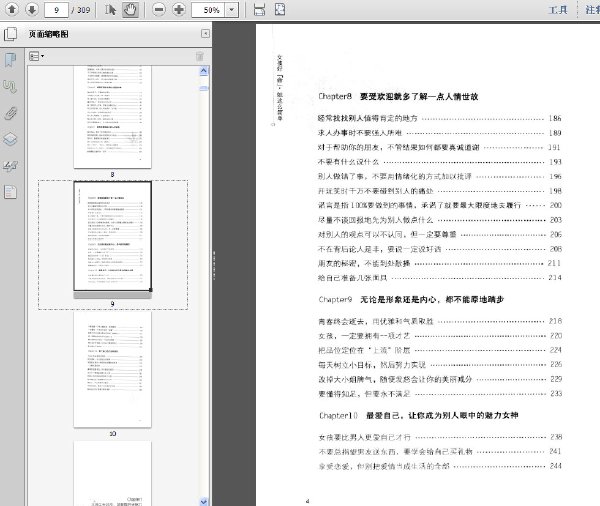Click thumbnail scrollbar down arrow
The height and width of the screenshot is (506, 600).
204,501
